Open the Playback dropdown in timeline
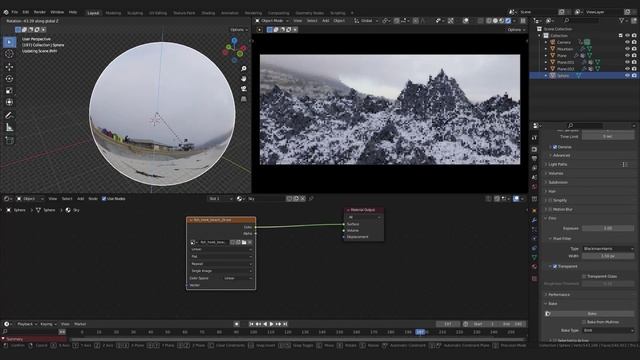This screenshot has height=360, width=640. 27,324
